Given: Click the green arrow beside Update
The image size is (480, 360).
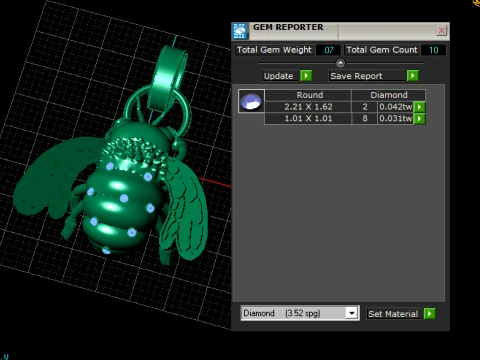Looking at the screenshot, I should [x=306, y=76].
